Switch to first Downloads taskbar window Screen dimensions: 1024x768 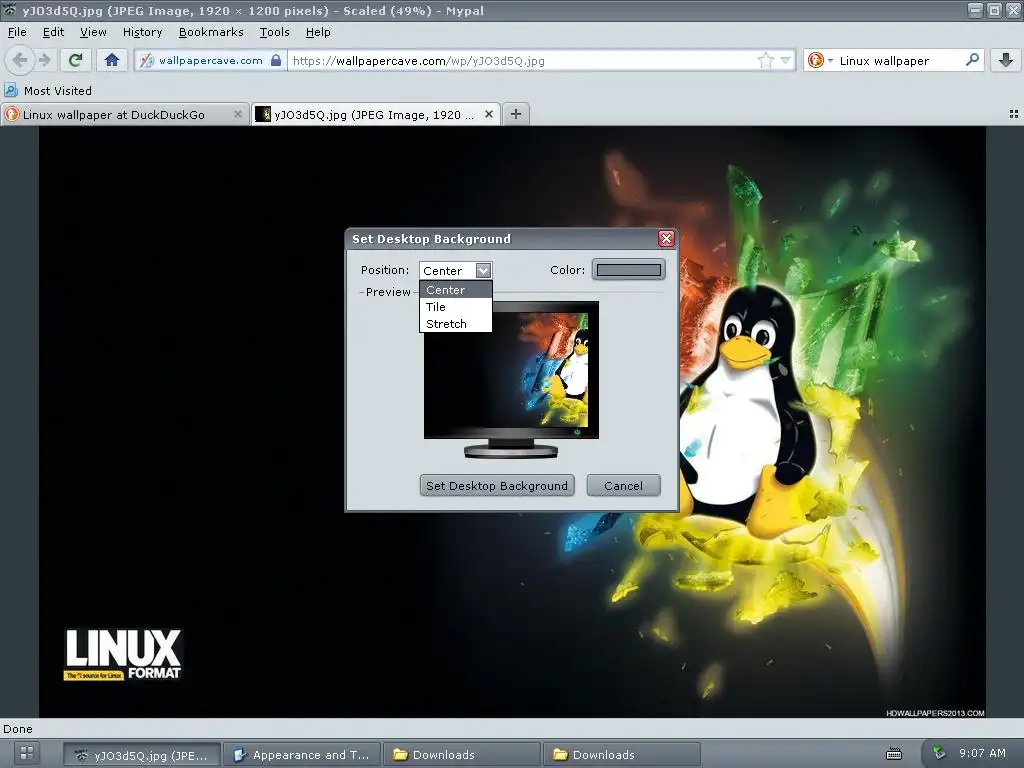pos(462,755)
